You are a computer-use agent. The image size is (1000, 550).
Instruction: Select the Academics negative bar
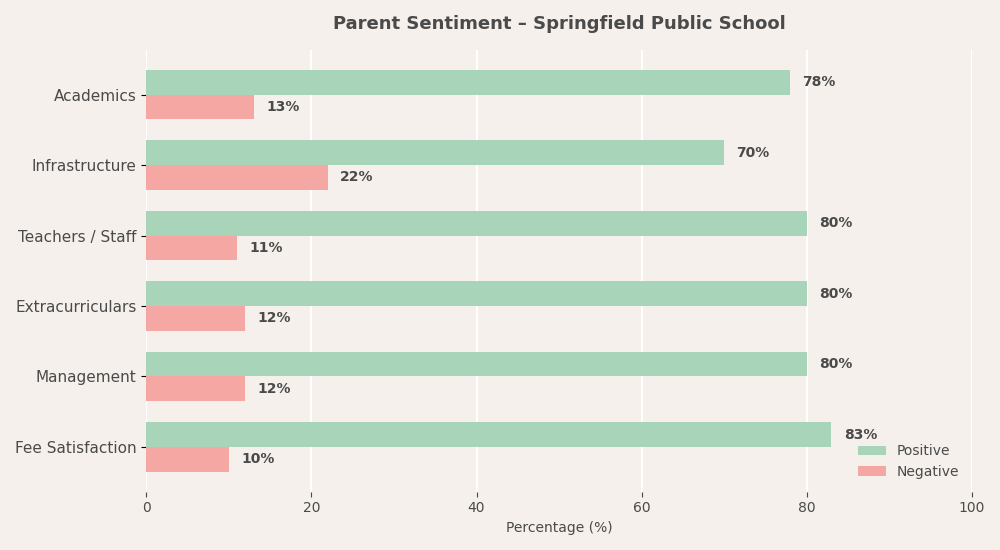pyautogui.click(x=200, y=107)
